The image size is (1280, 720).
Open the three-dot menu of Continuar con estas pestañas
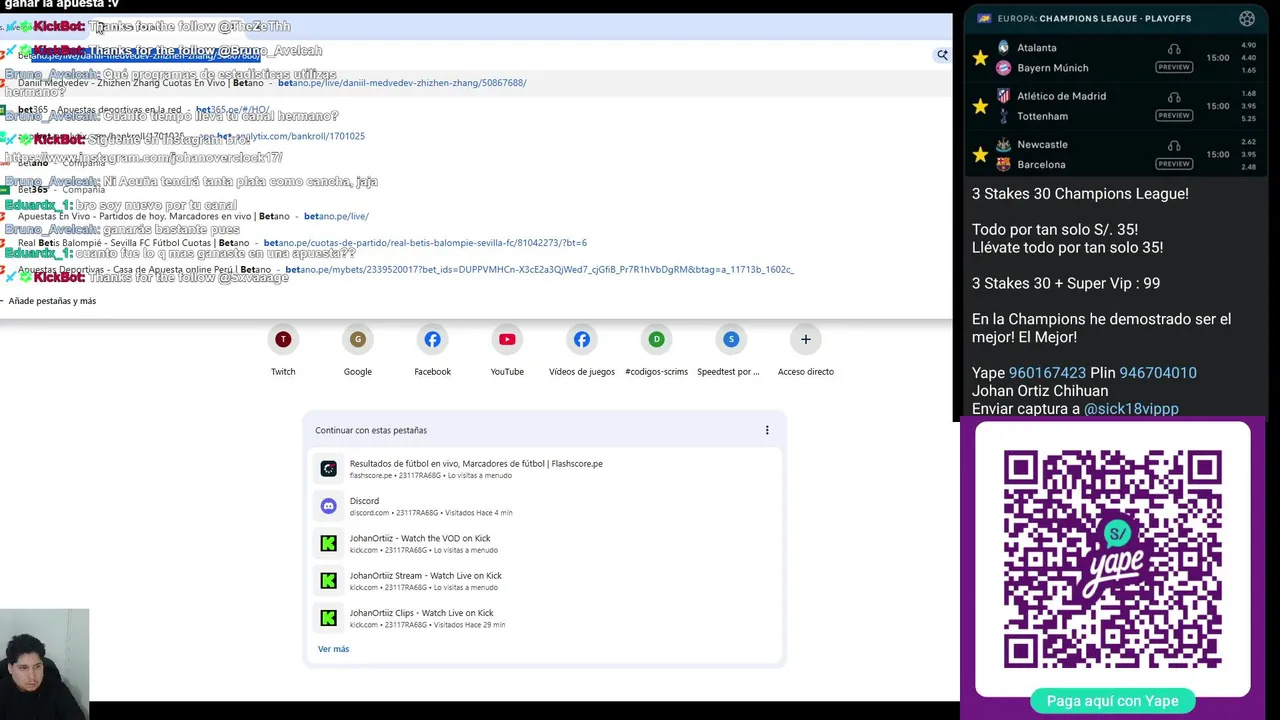(x=767, y=430)
